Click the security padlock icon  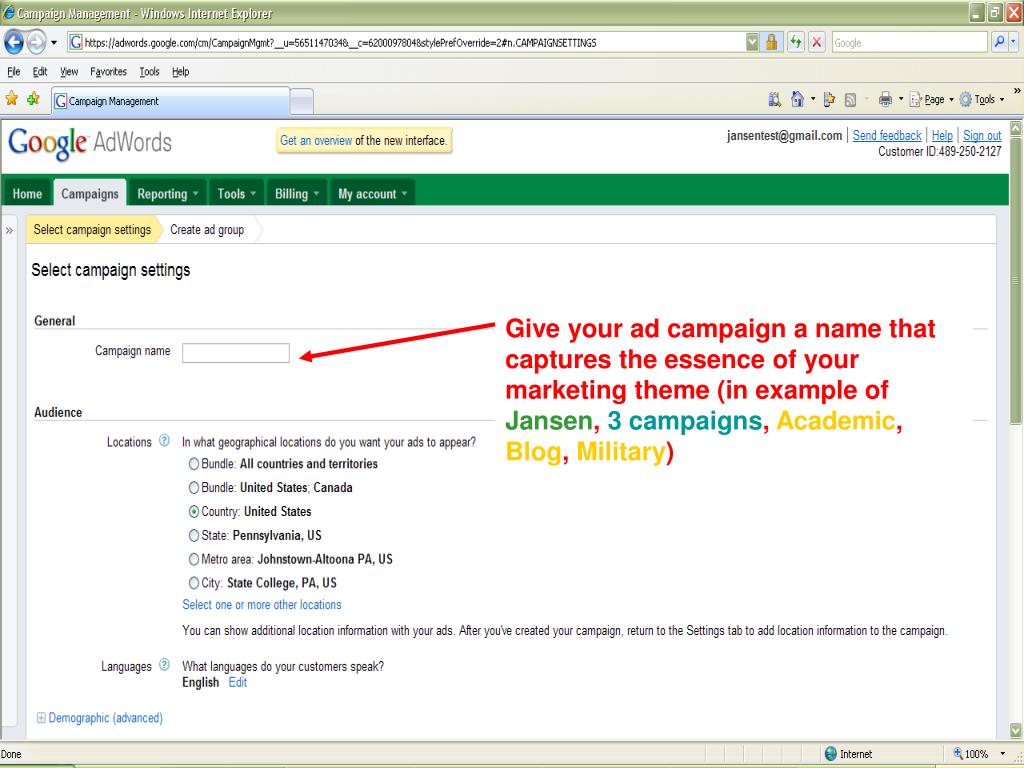772,43
